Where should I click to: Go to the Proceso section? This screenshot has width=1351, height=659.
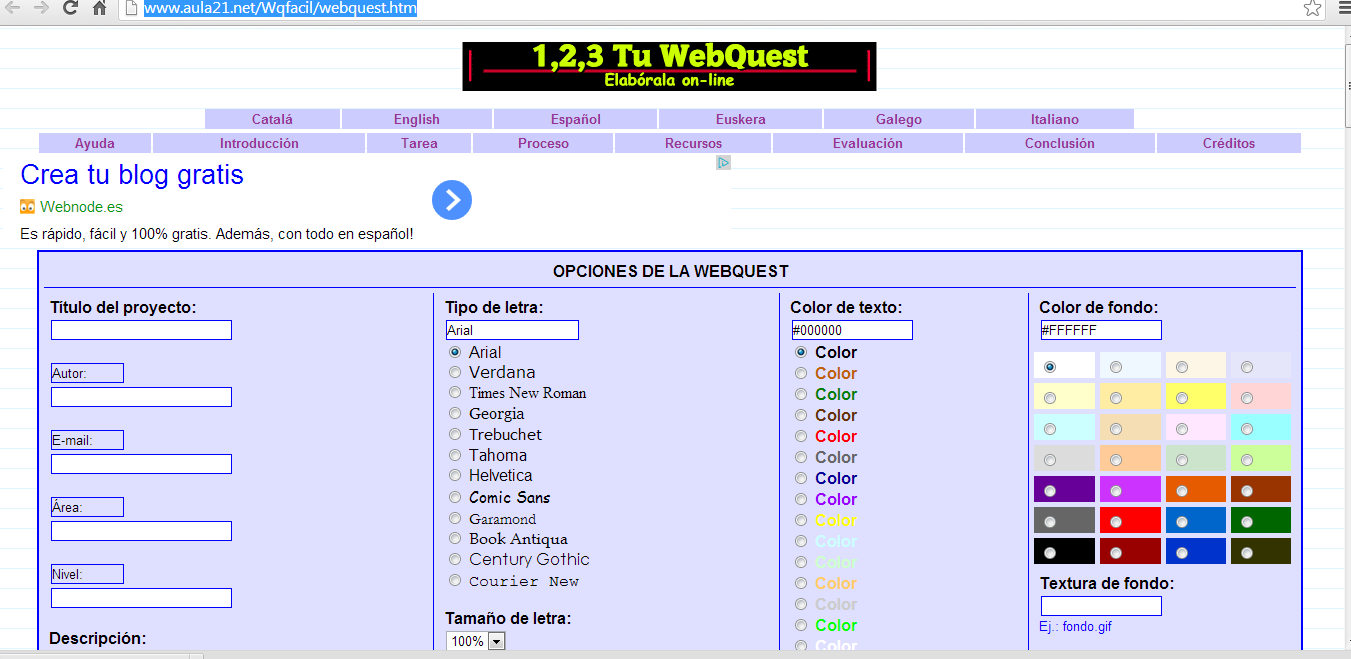[543, 143]
